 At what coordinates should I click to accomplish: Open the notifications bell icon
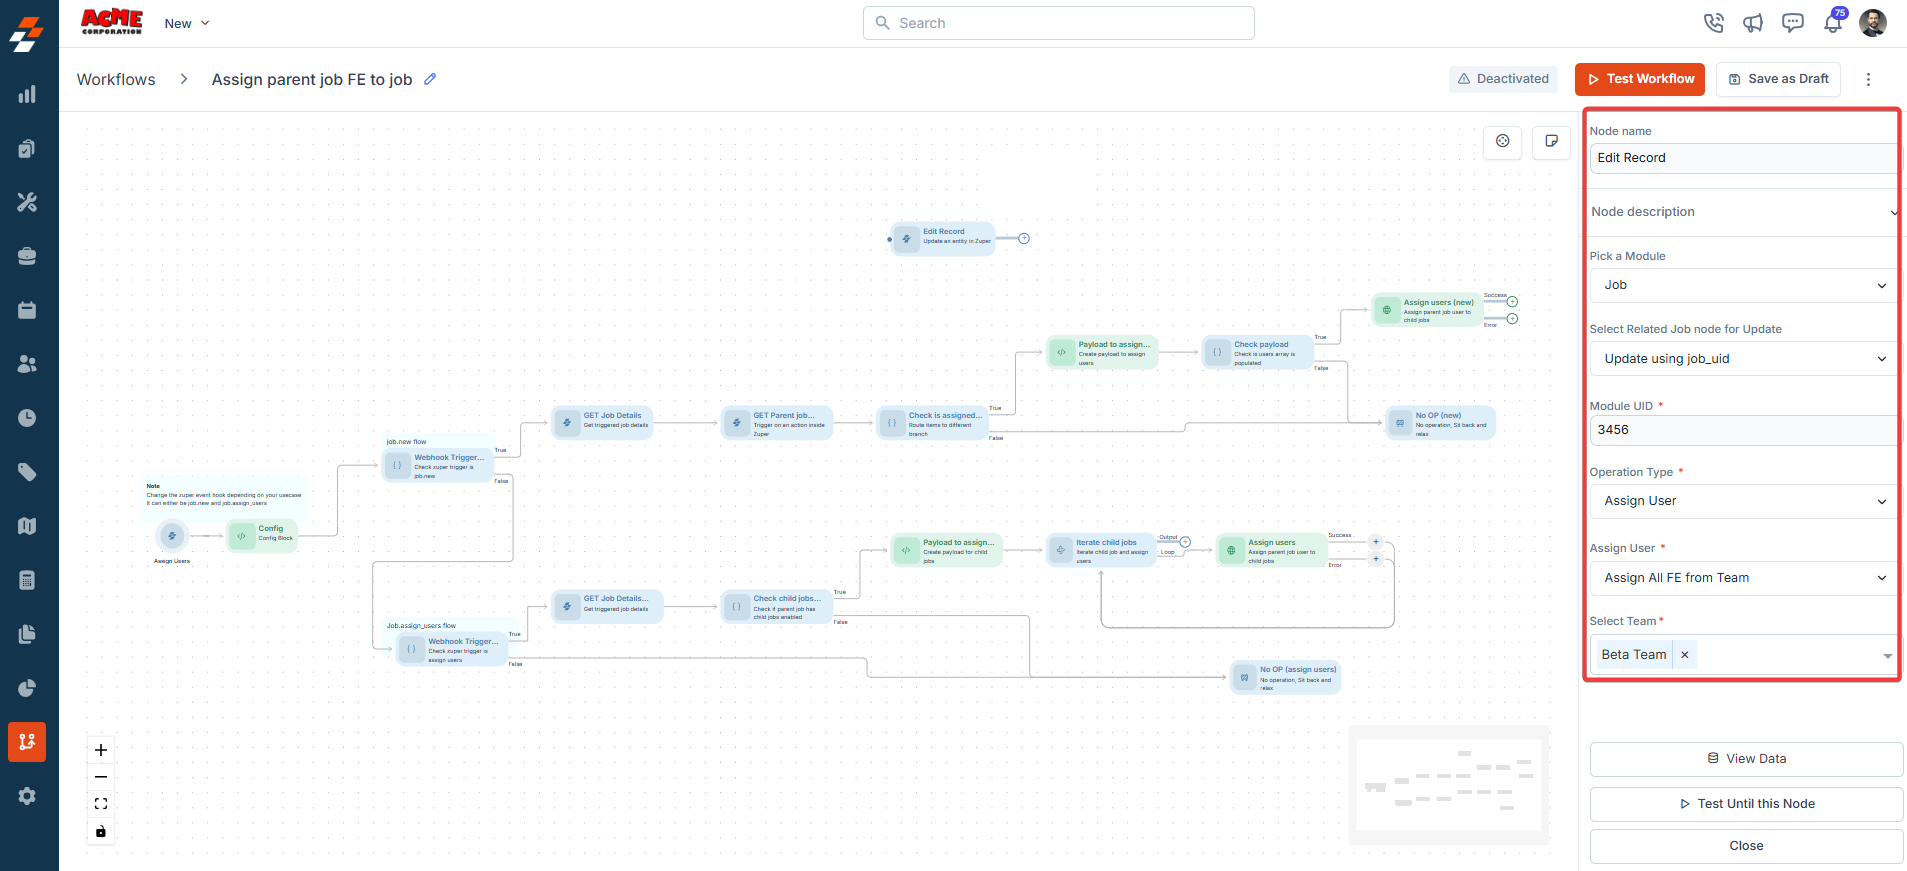pos(1833,22)
